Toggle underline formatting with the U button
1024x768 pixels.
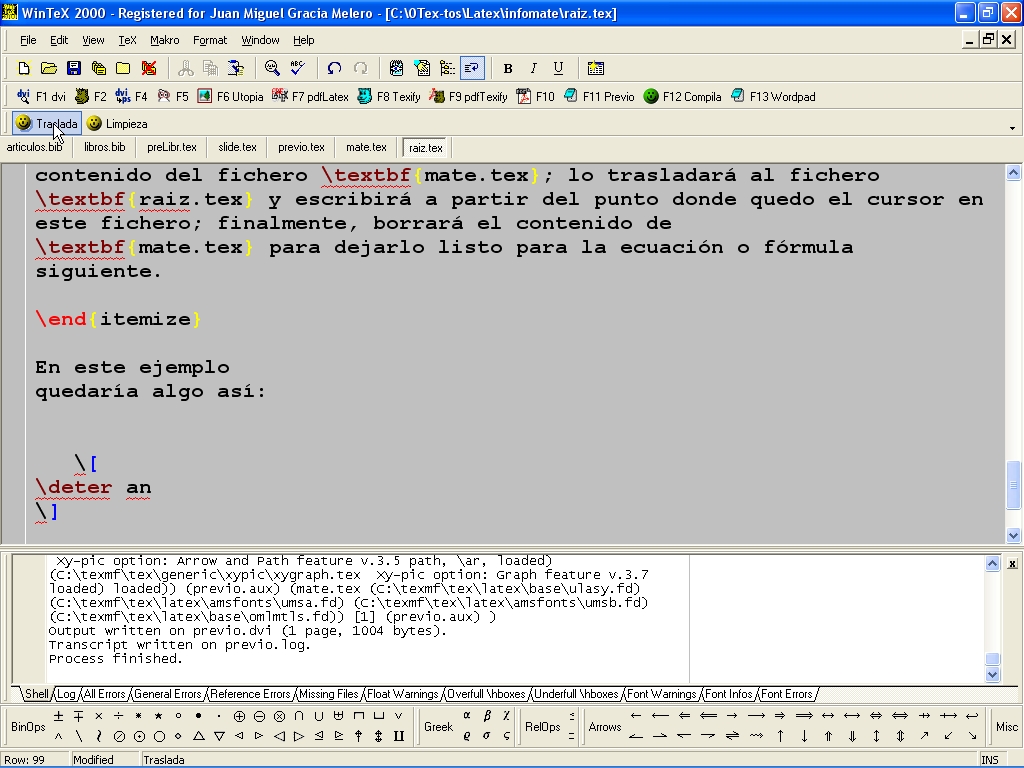point(558,68)
